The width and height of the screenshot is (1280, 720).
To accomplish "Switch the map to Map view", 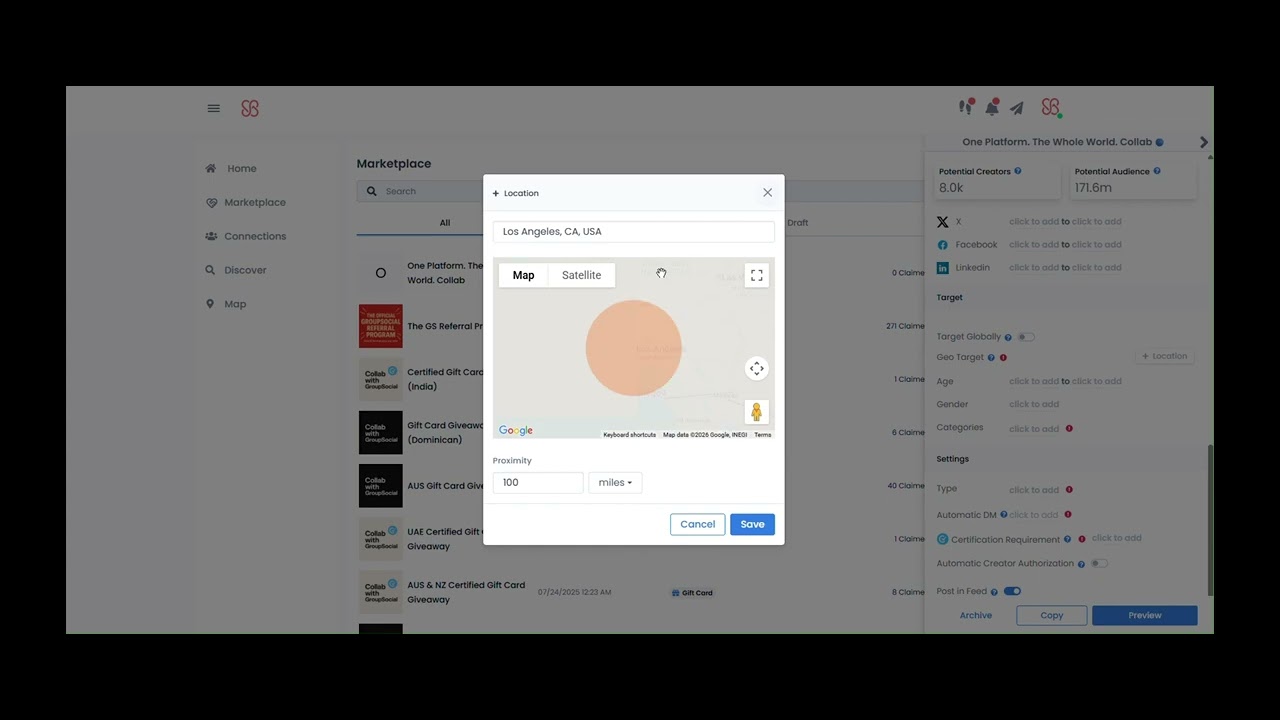I will [x=523, y=275].
